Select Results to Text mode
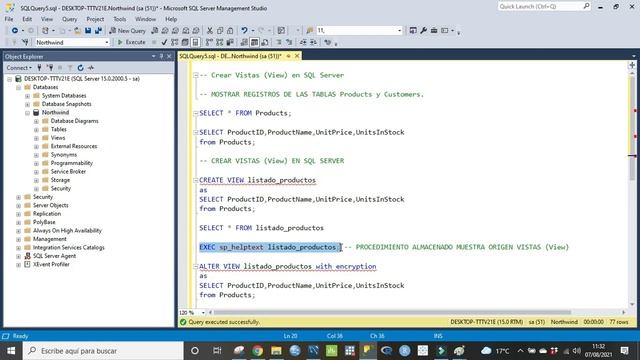 tap(244, 42)
